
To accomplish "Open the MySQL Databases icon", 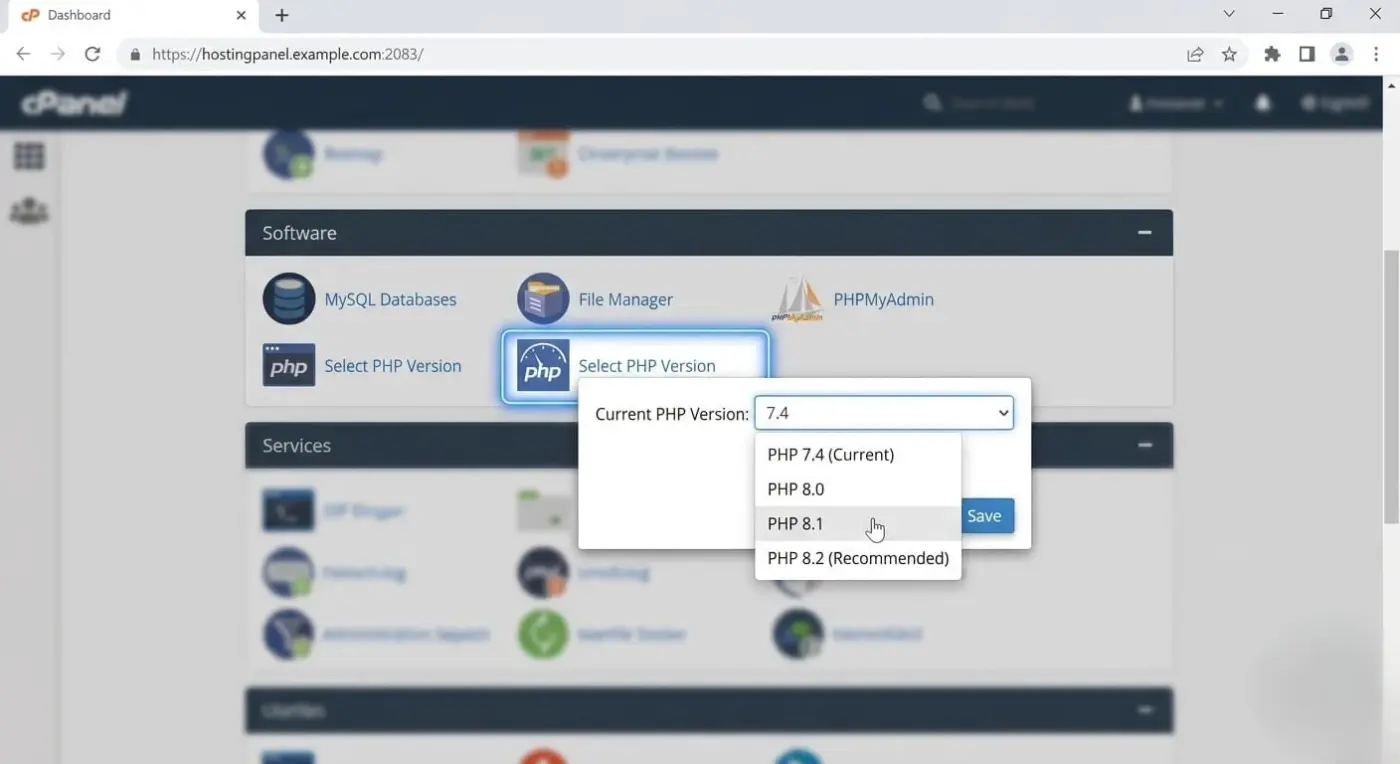I will [x=289, y=299].
